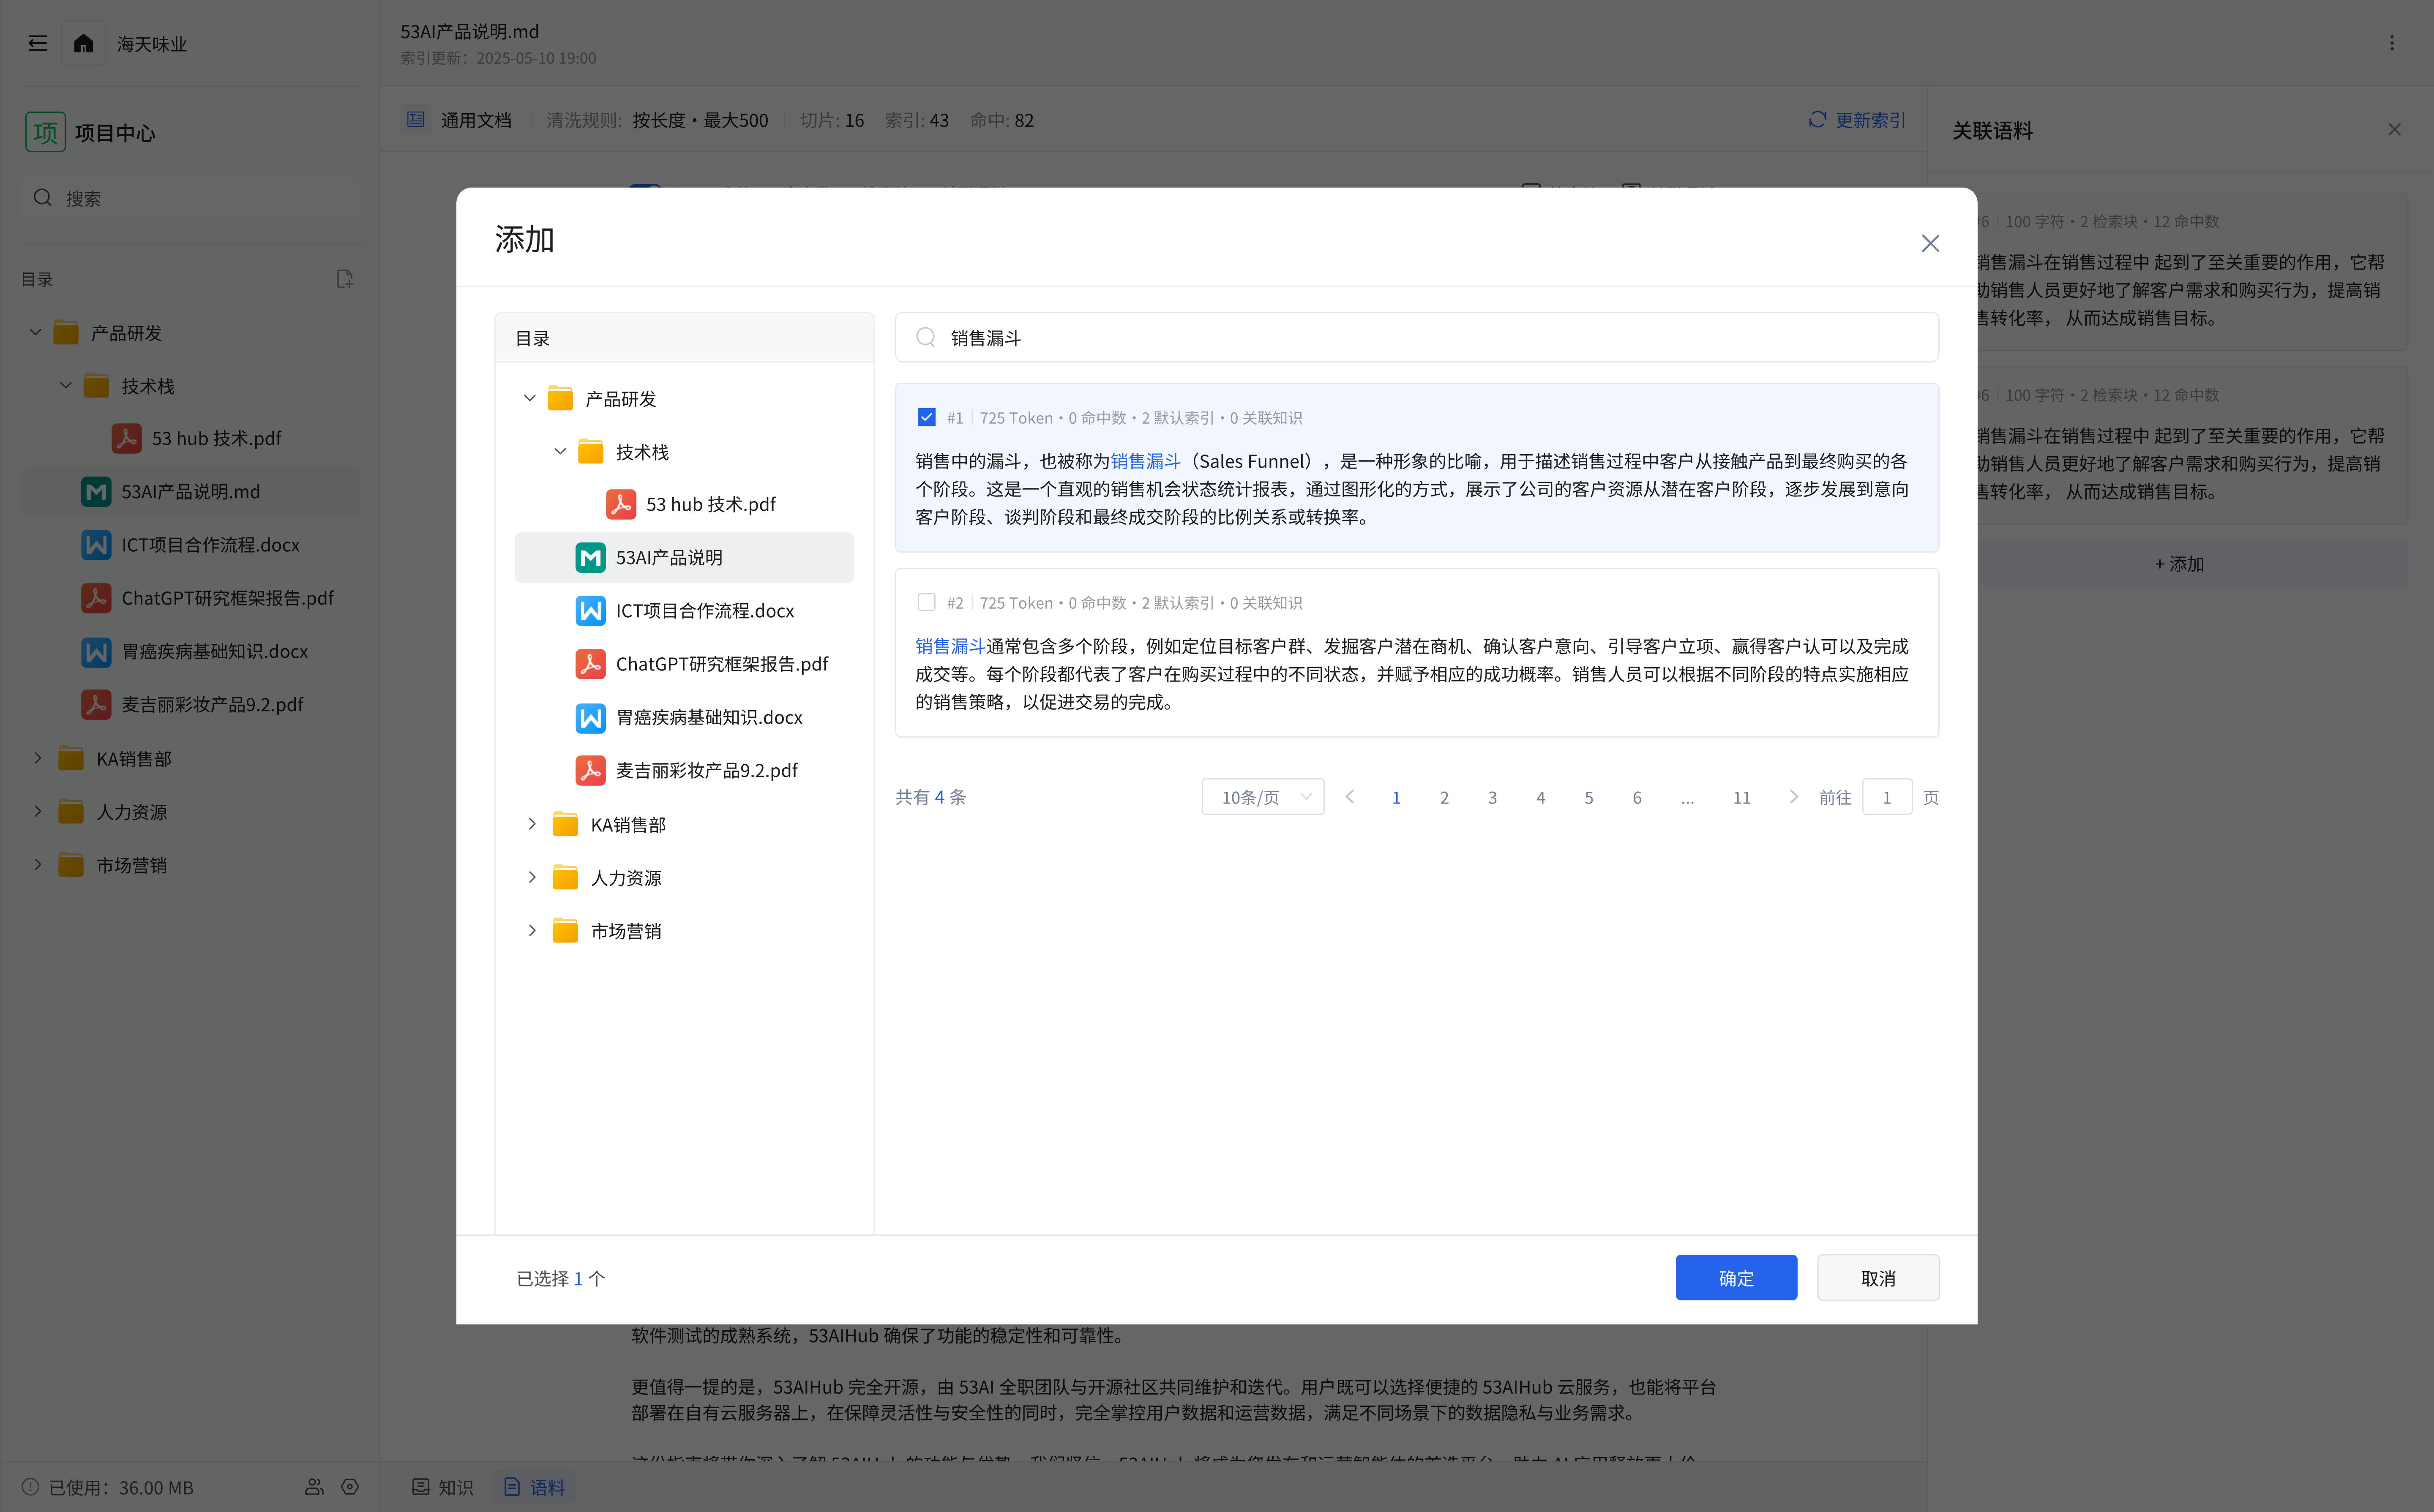2434x1512 pixels.
Task: Close the 添加 dialog with X icon
Action: point(1930,243)
